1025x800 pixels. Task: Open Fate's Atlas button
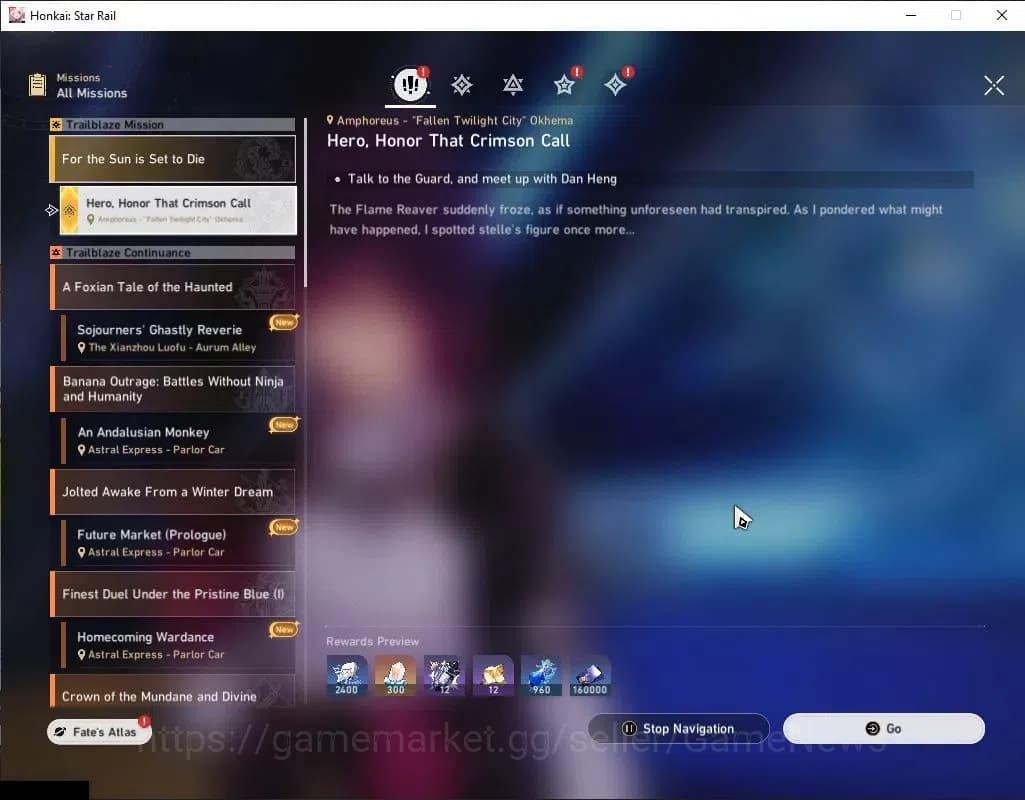pos(99,731)
